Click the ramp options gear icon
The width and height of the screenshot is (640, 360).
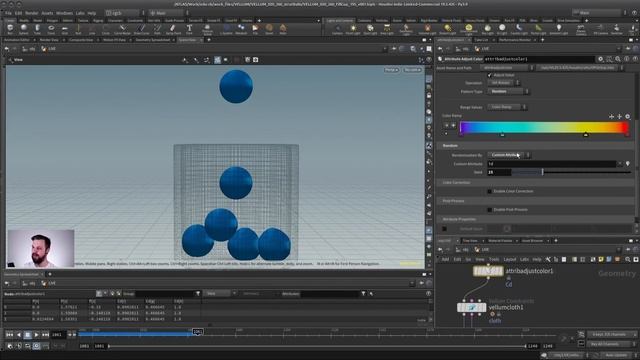point(628,117)
